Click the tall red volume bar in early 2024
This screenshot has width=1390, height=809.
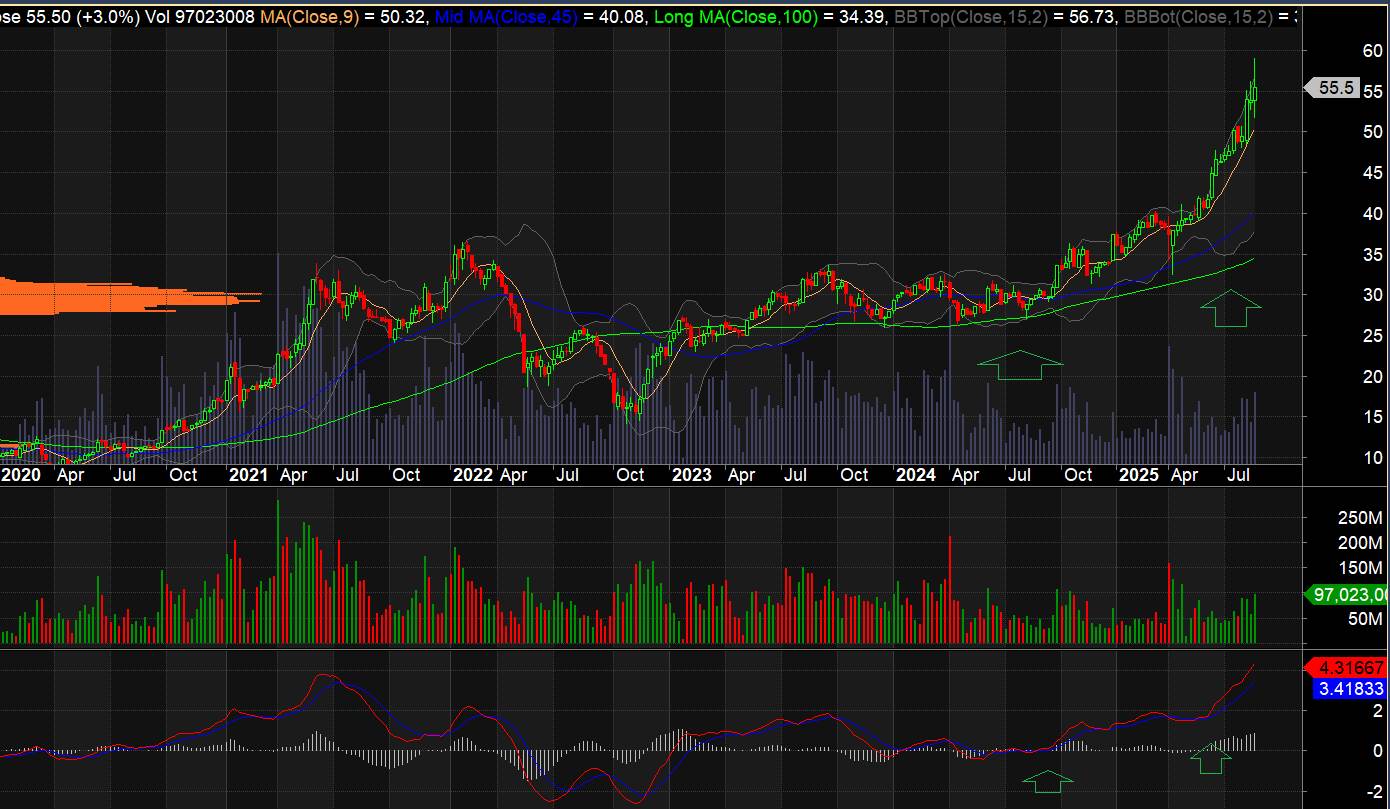949,590
